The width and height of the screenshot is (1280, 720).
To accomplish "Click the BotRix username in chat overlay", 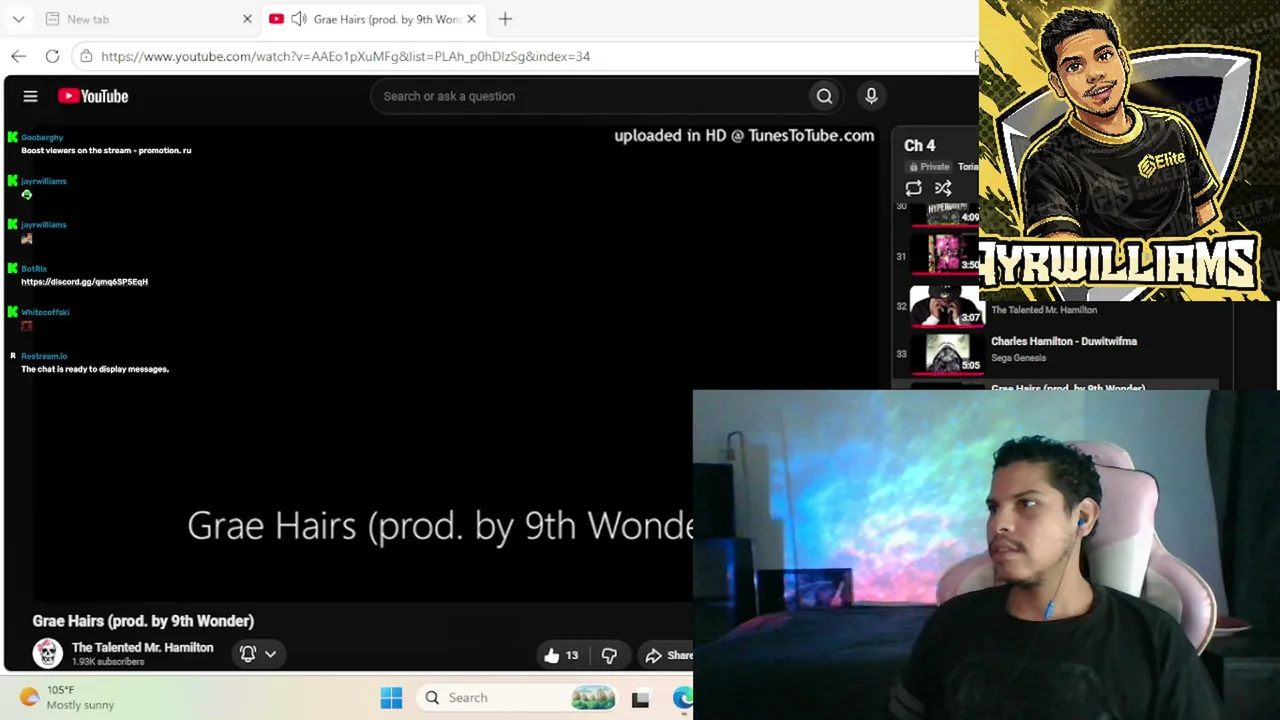I will tap(34, 269).
